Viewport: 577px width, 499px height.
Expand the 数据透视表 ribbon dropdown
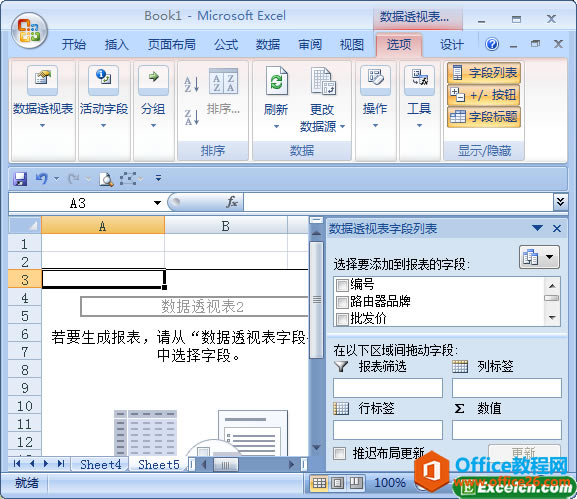point(43,125)
